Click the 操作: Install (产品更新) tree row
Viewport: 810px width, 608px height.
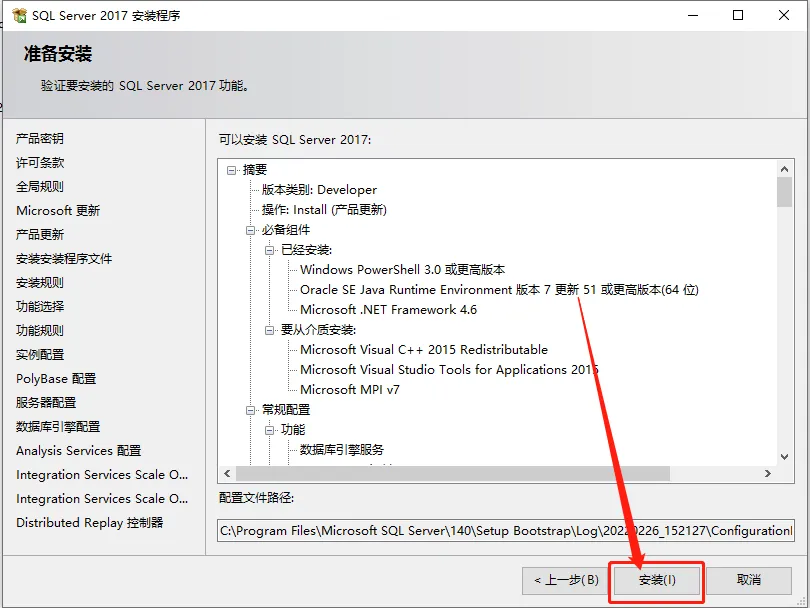pyautogui.click(x=324, y=210)
